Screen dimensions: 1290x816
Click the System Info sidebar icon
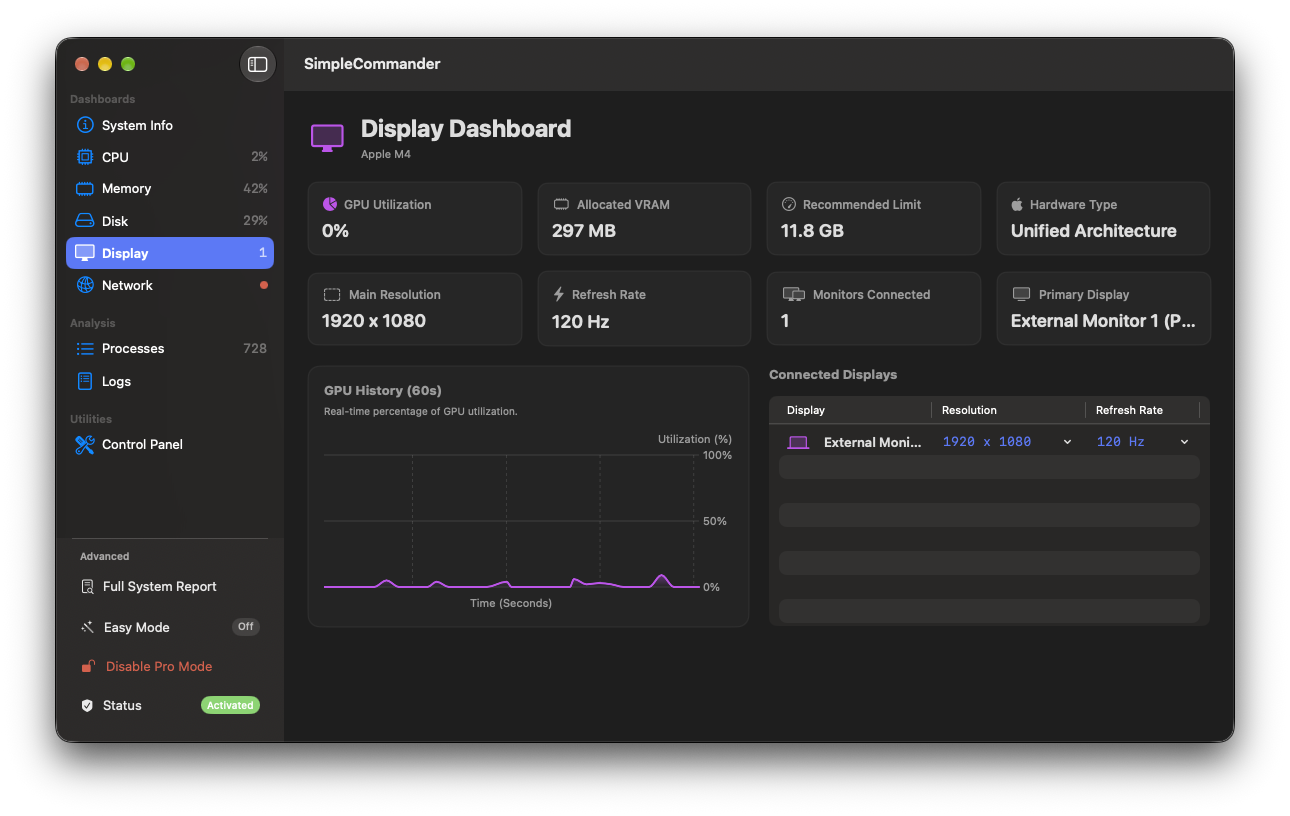[85, 125]
